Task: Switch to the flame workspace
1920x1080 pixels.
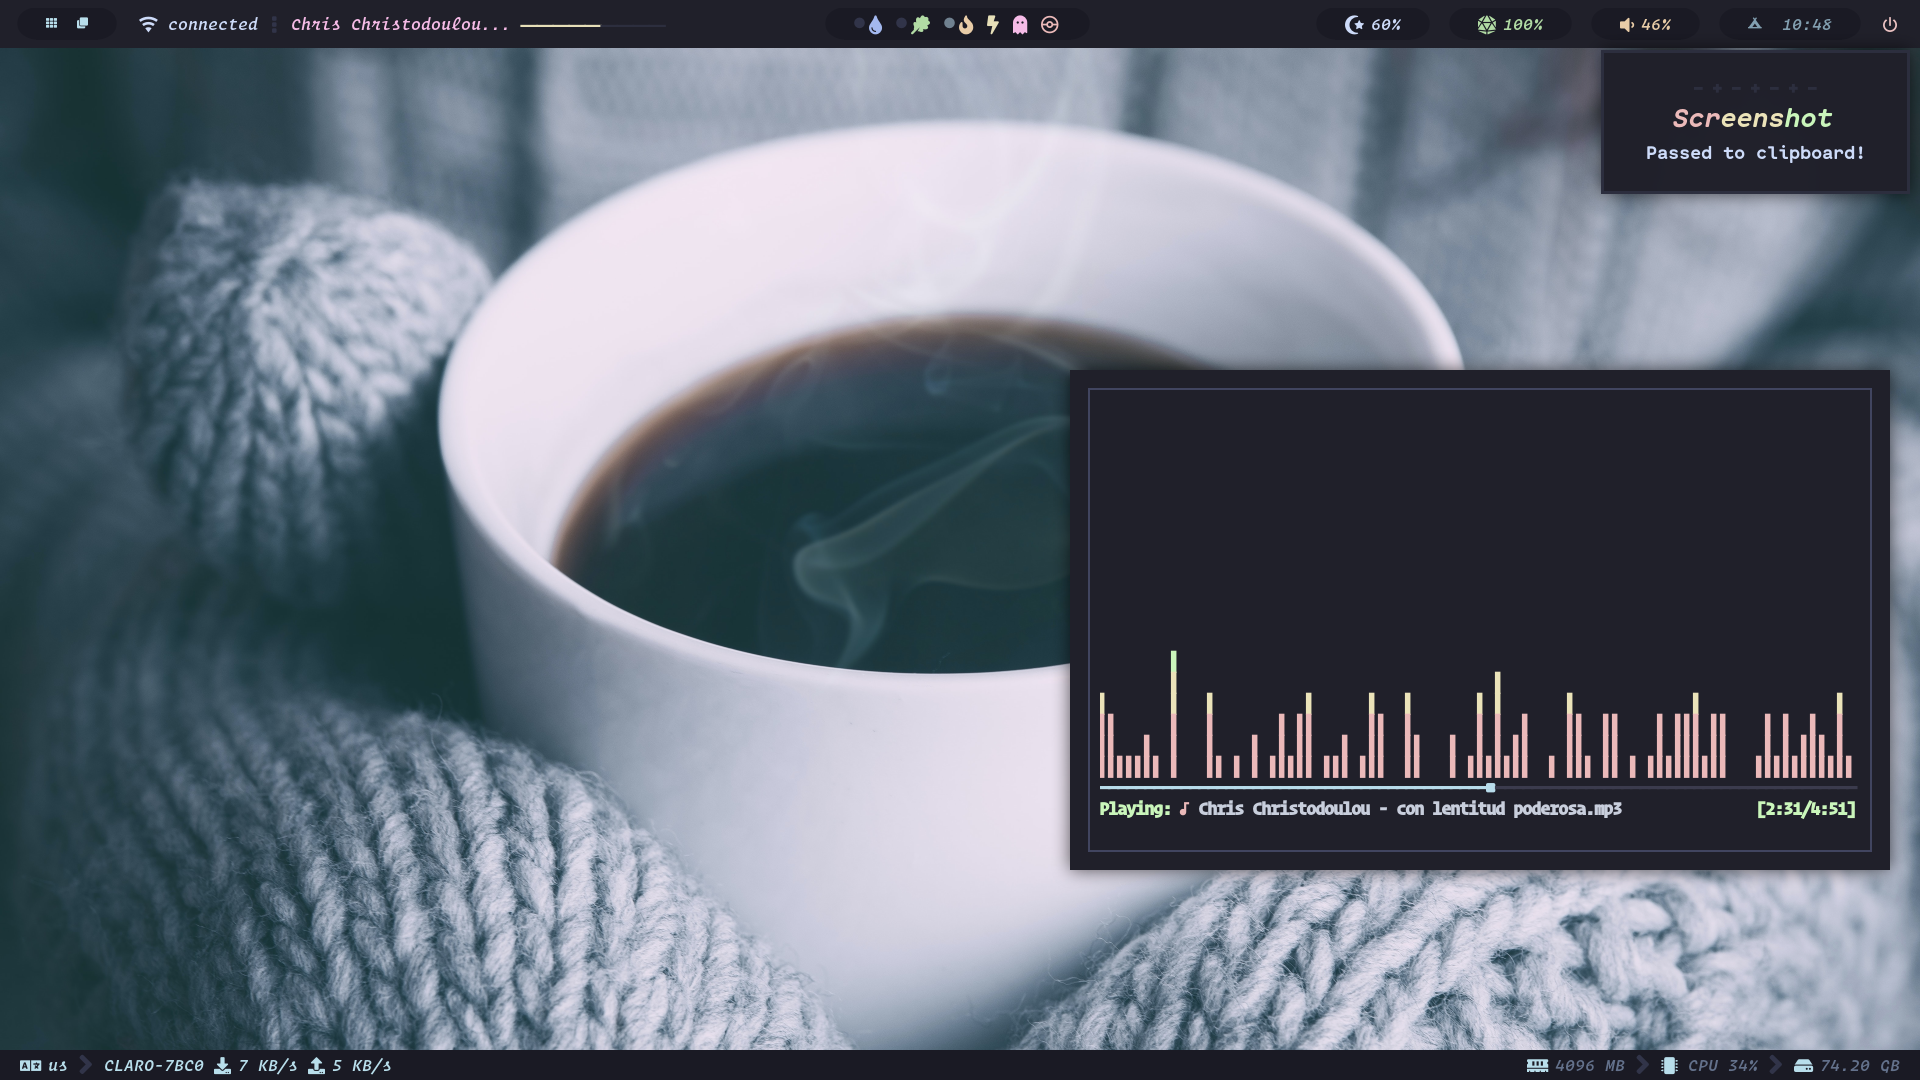Action: click(x=965, y=25)
